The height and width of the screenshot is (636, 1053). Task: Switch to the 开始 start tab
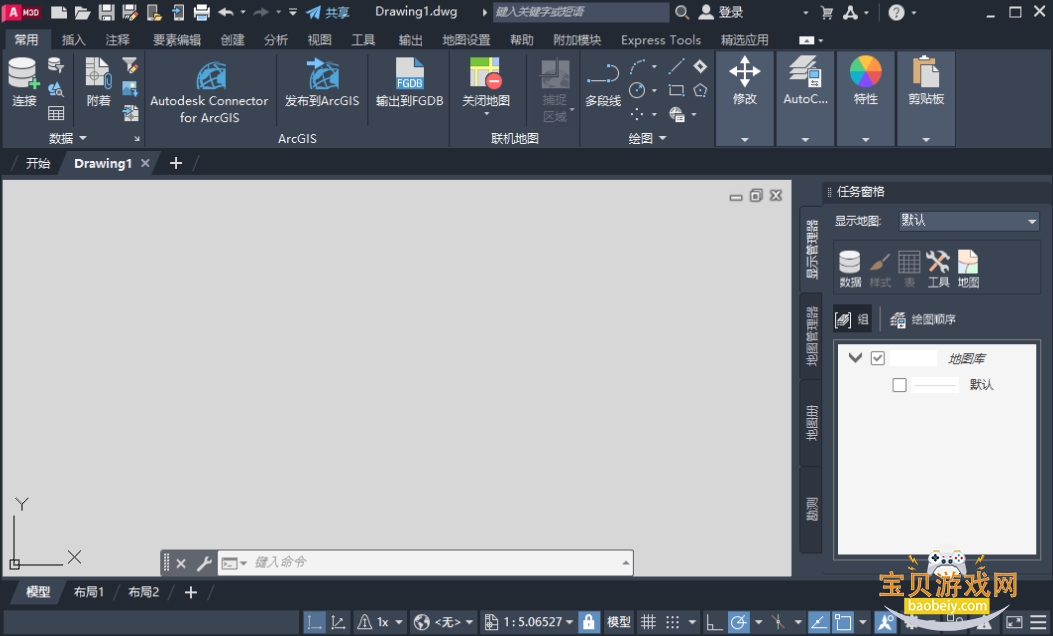point(38,163)
